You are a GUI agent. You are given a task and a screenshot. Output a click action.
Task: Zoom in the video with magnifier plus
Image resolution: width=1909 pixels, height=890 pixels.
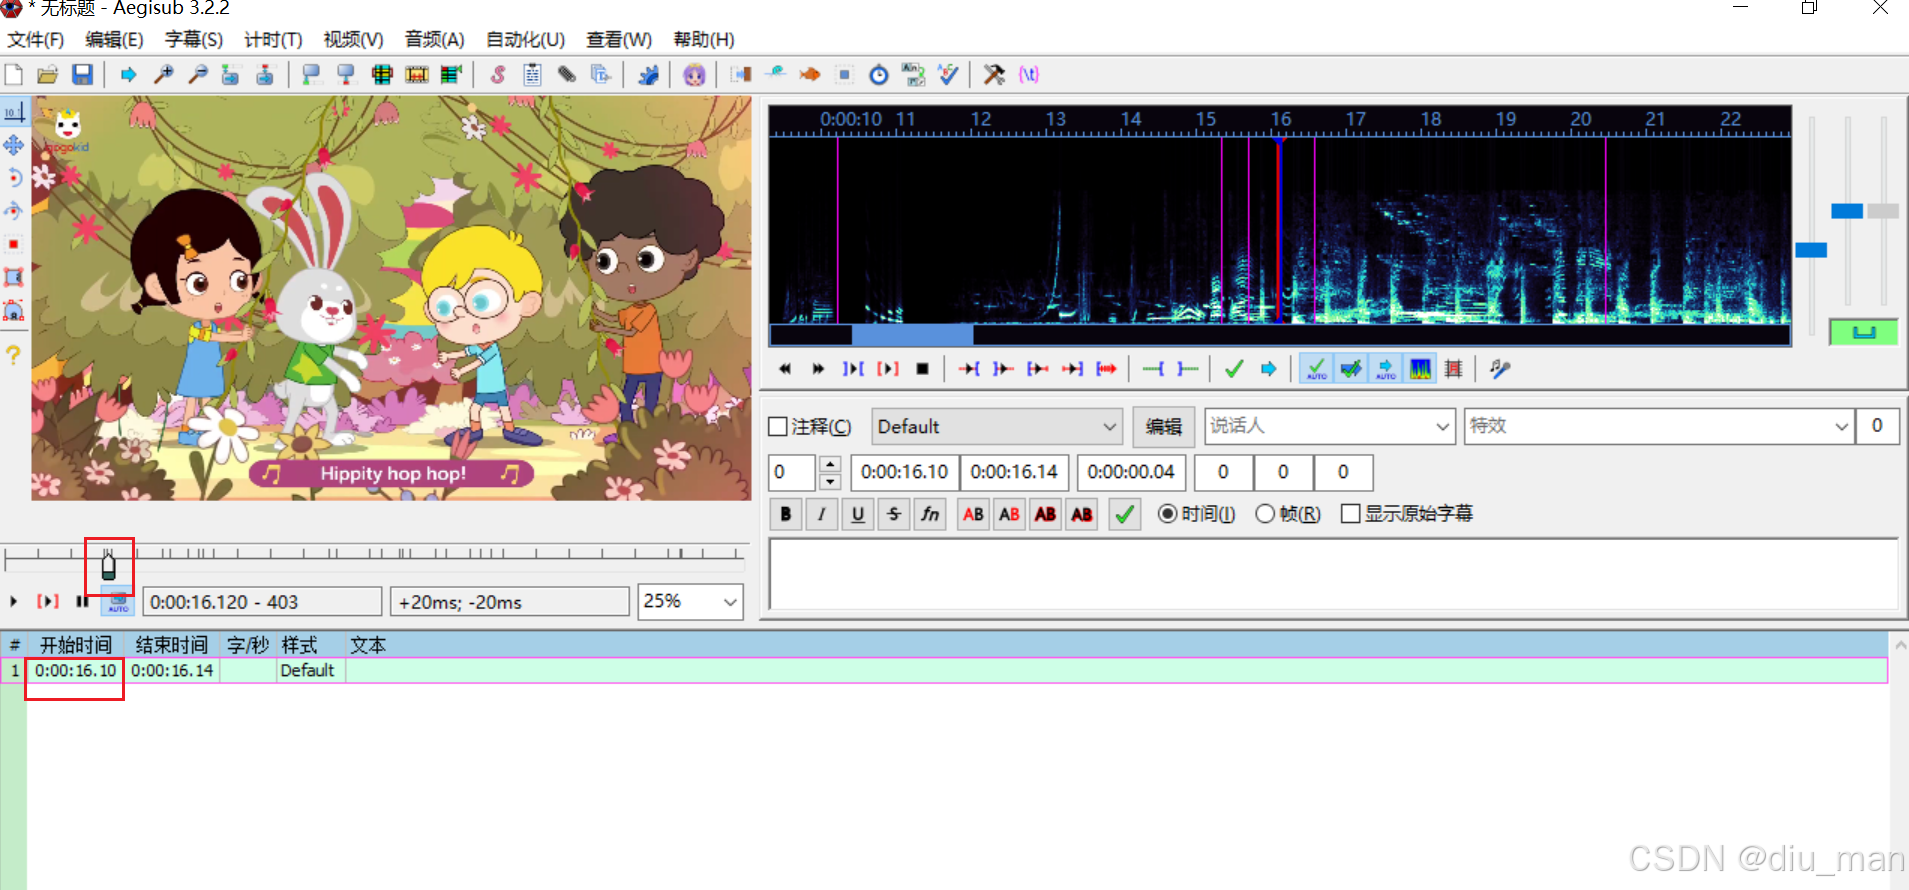tap(163, 74)
